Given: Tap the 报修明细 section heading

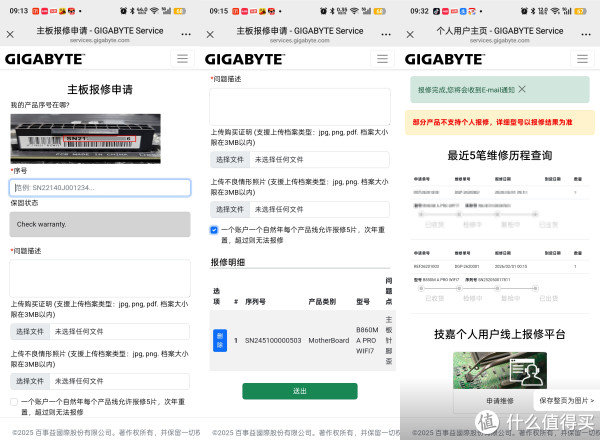Looking at the screenshot, I should coord(228,262).
